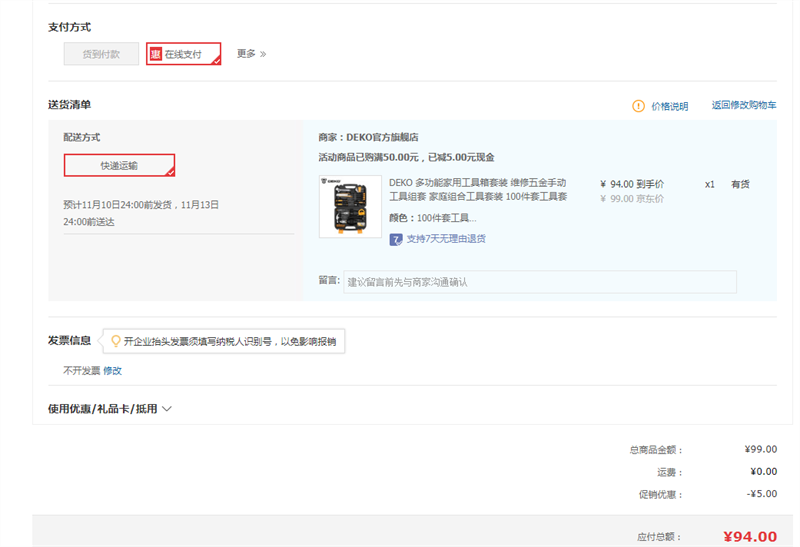Click the ¥94.00 到手价 price

tap(631, 184)
